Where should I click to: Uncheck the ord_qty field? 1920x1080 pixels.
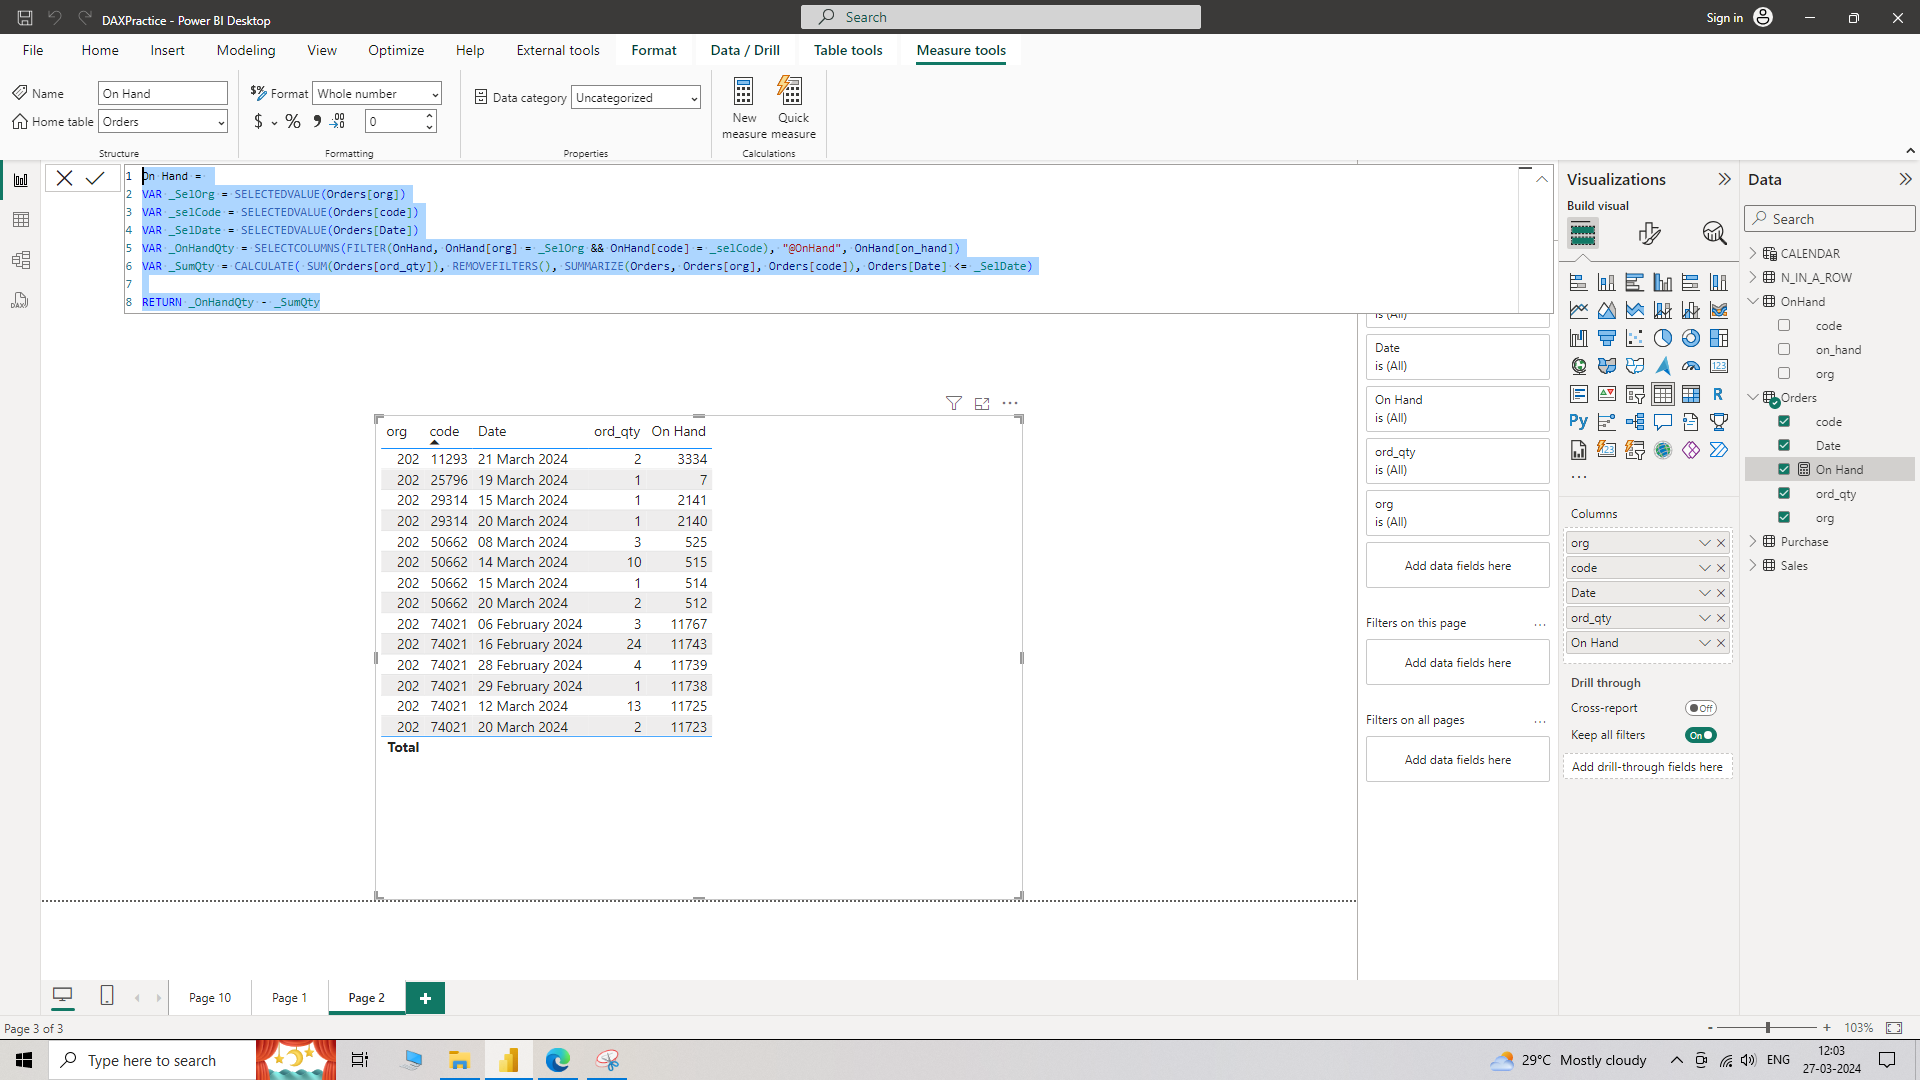tap(1784, 493)
